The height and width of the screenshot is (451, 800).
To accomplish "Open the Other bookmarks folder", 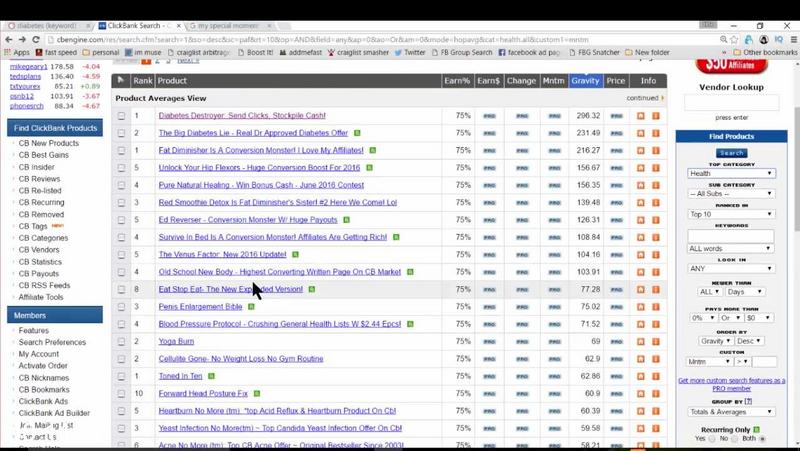I will 765,52.
